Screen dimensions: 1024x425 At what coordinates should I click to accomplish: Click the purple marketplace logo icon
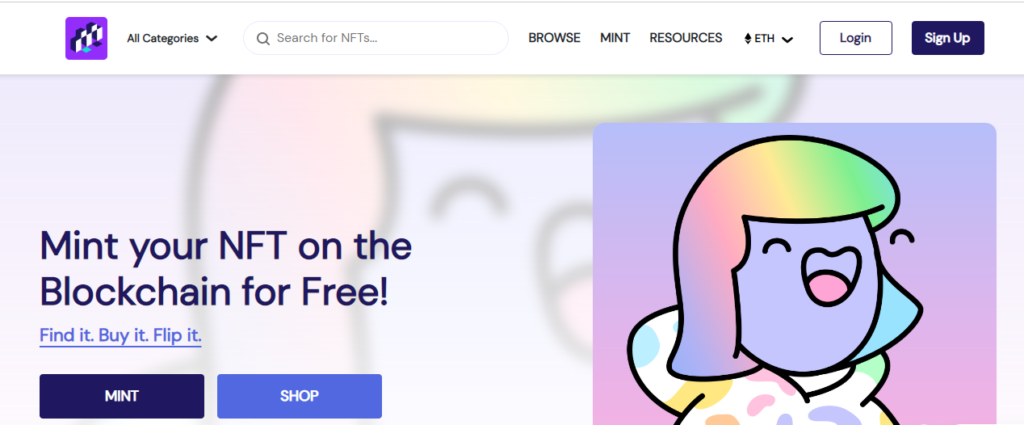pos(86,38)
